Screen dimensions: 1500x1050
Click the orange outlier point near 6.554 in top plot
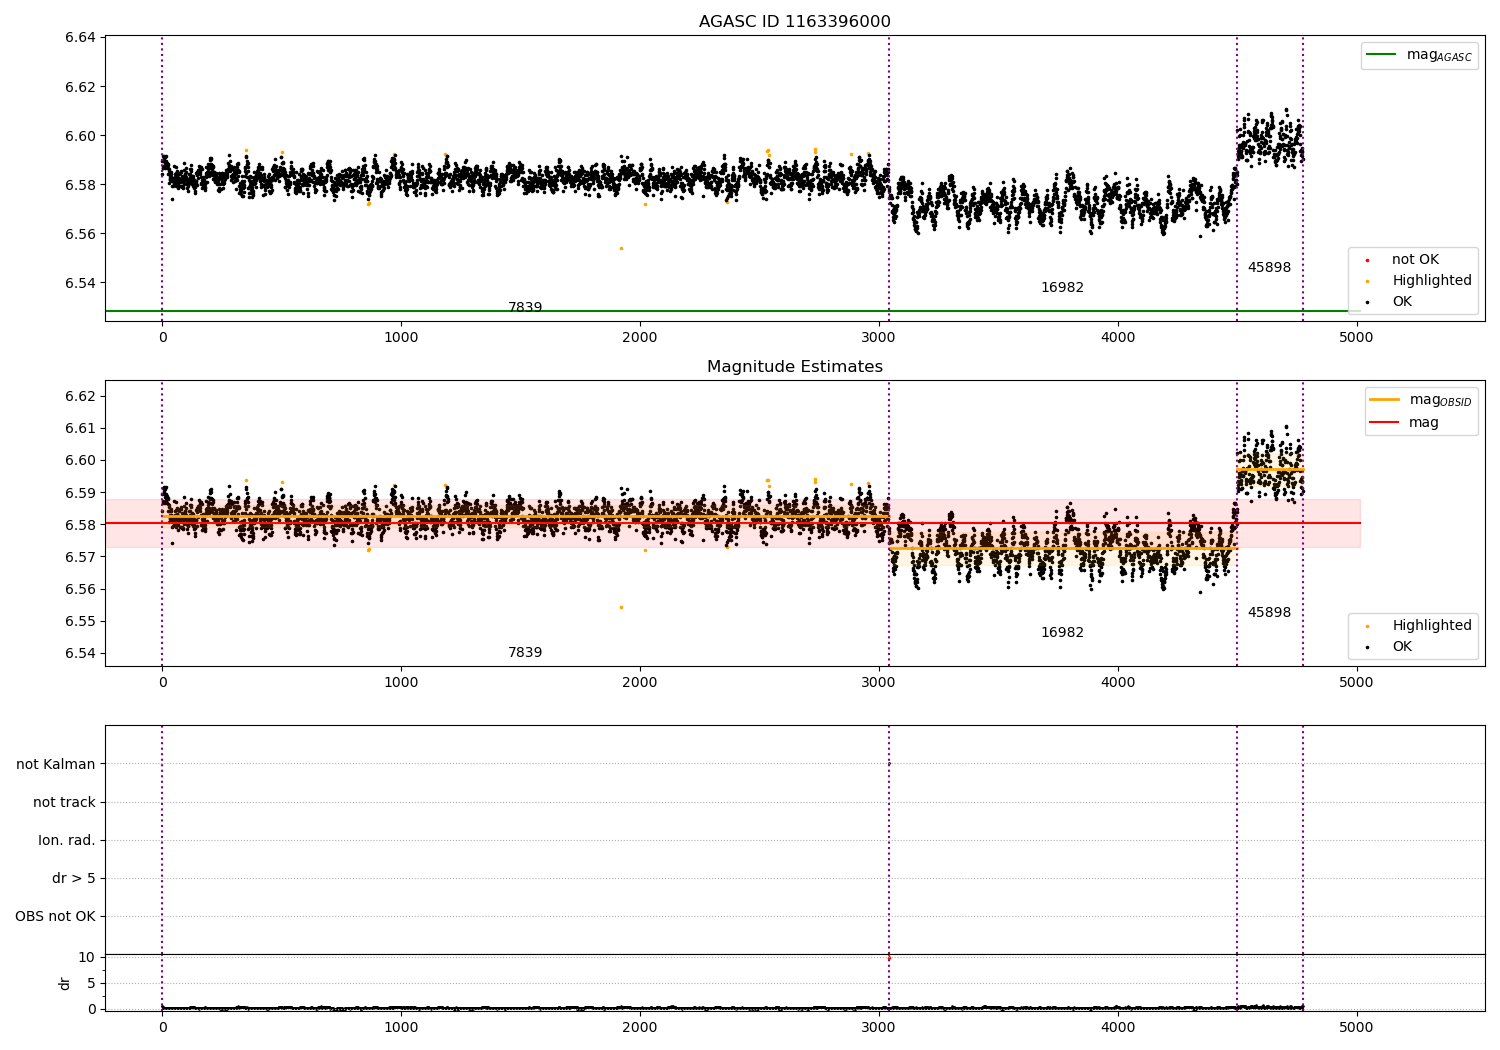pyautogui.click(x=621, y=248)
